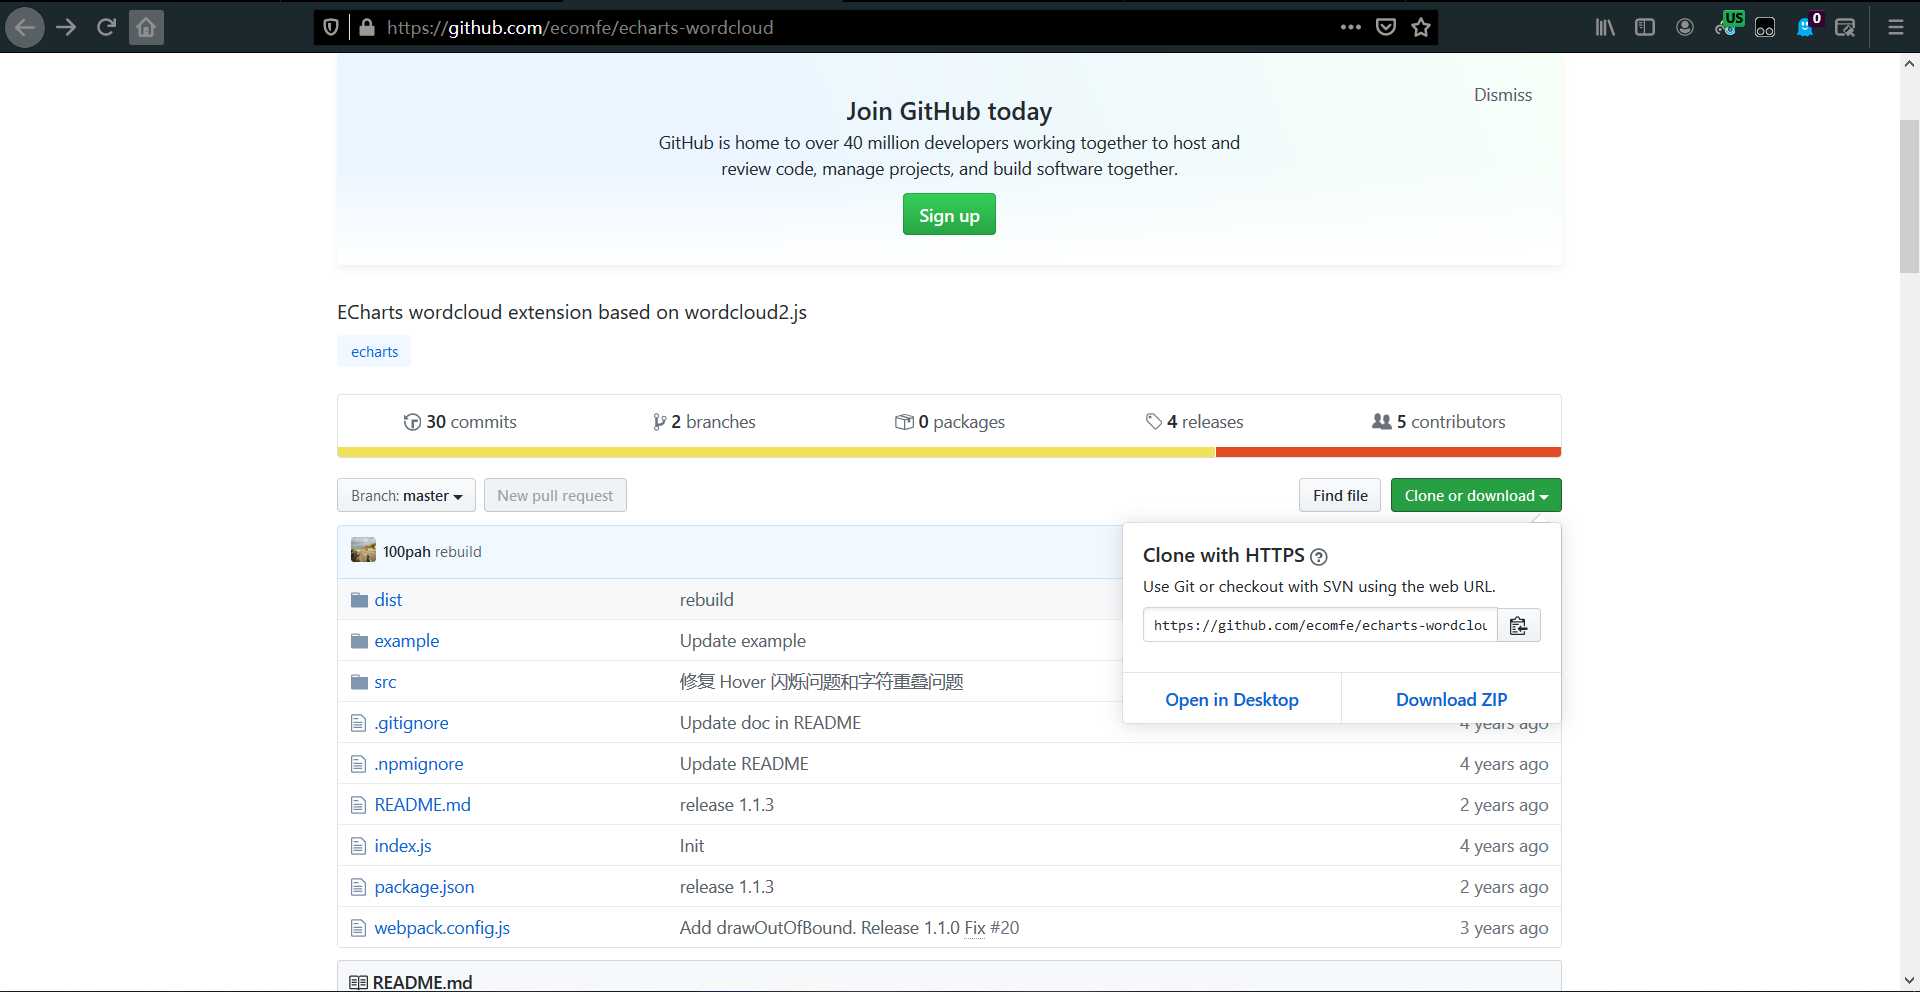Click the scrollbar up arrow
The width and height of the screenshot is (1920, 992).
click(1909, 64)
